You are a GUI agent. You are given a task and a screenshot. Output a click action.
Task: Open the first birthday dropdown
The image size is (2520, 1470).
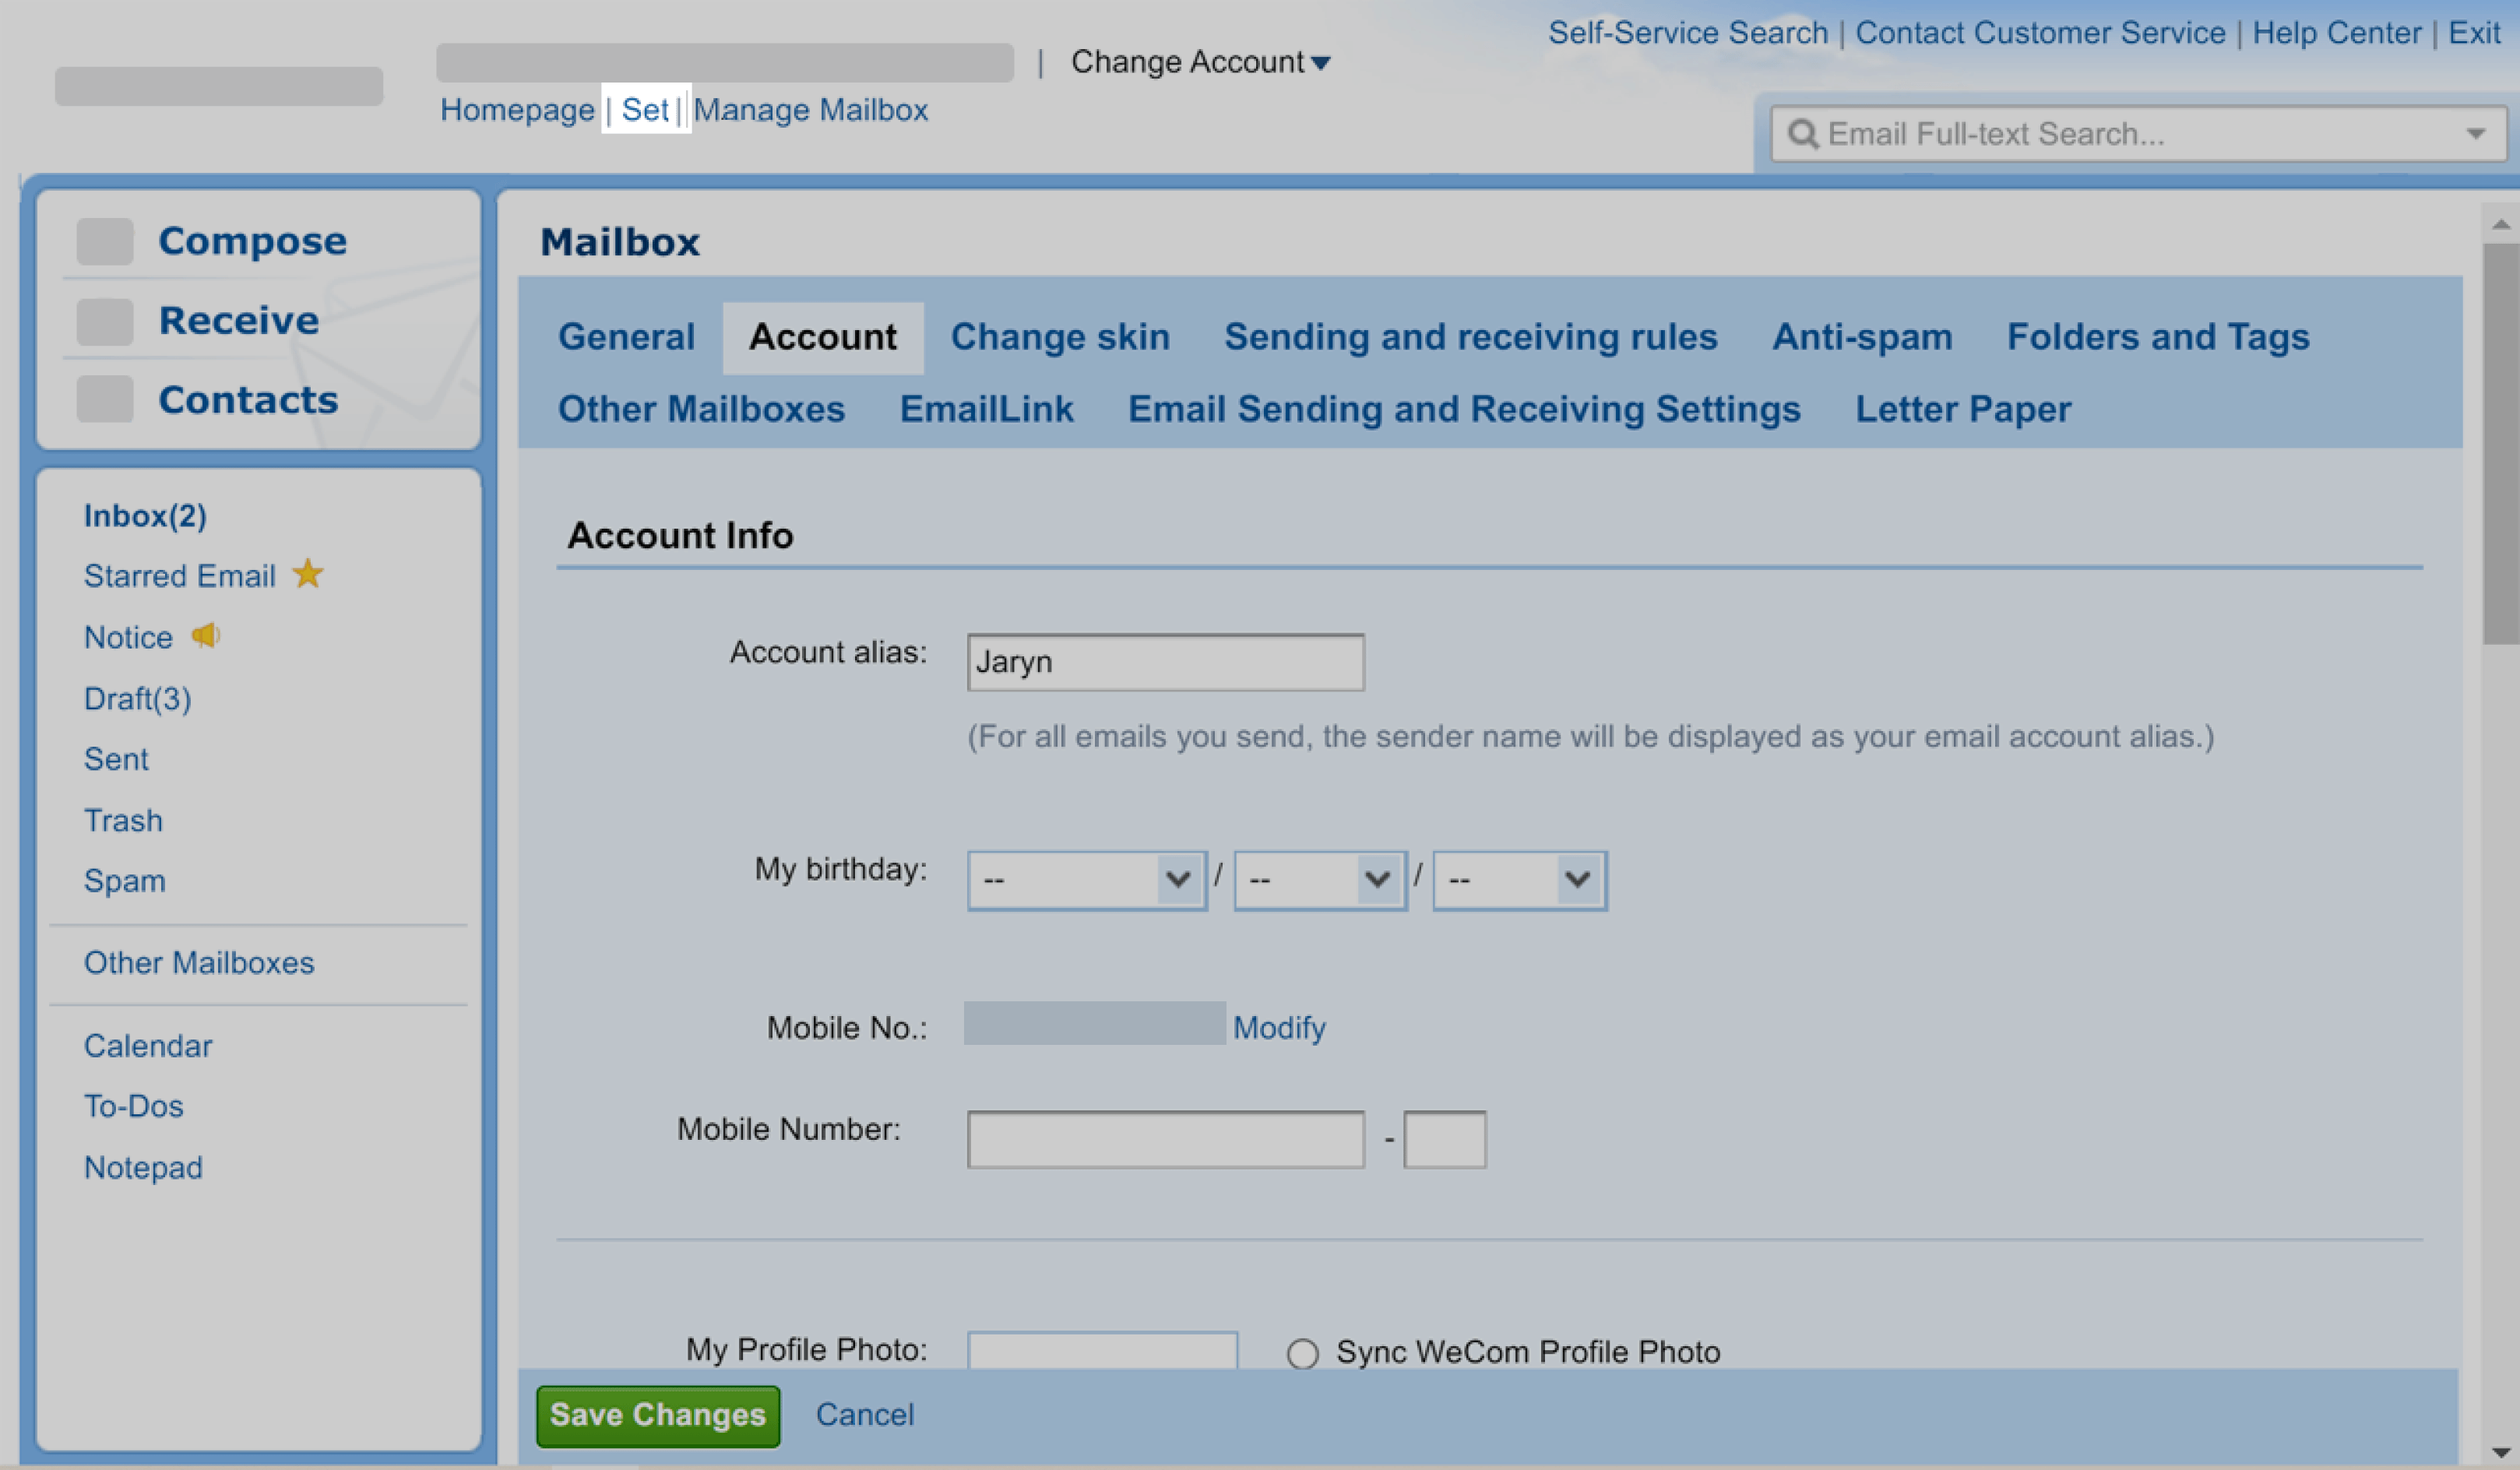tap(1087, 880)
